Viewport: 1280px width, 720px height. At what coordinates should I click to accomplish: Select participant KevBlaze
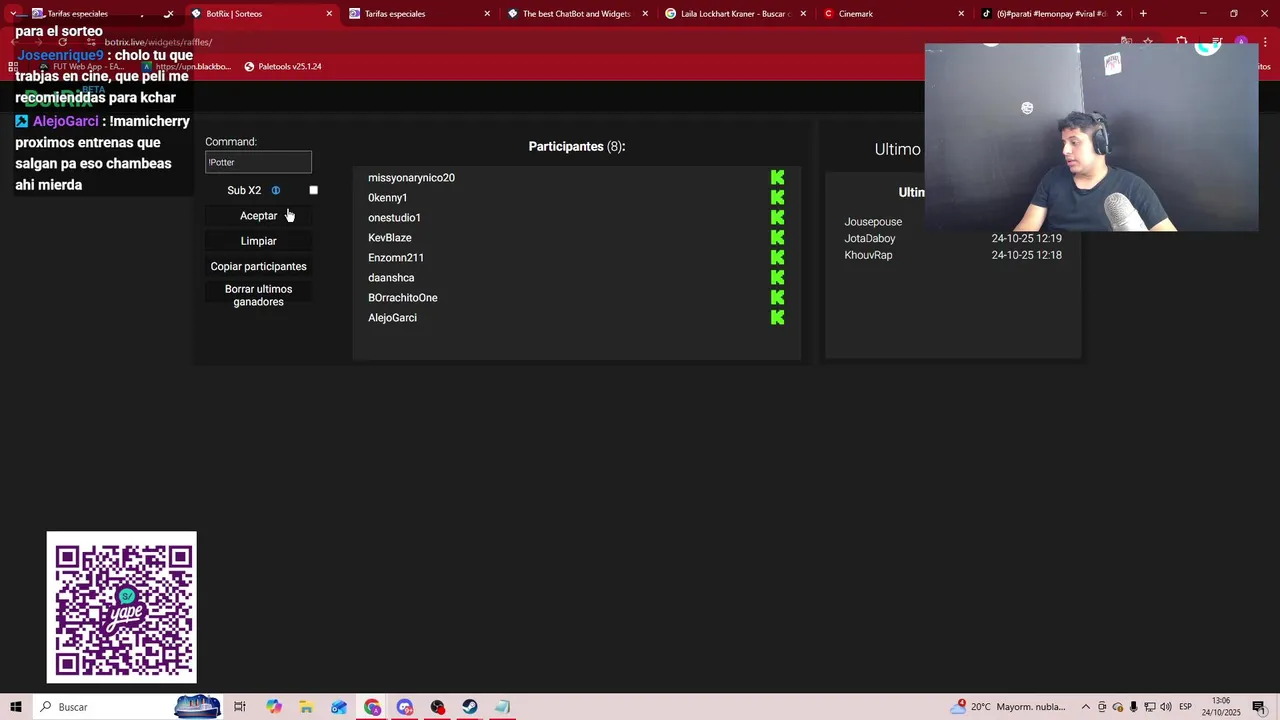[389, 238]
